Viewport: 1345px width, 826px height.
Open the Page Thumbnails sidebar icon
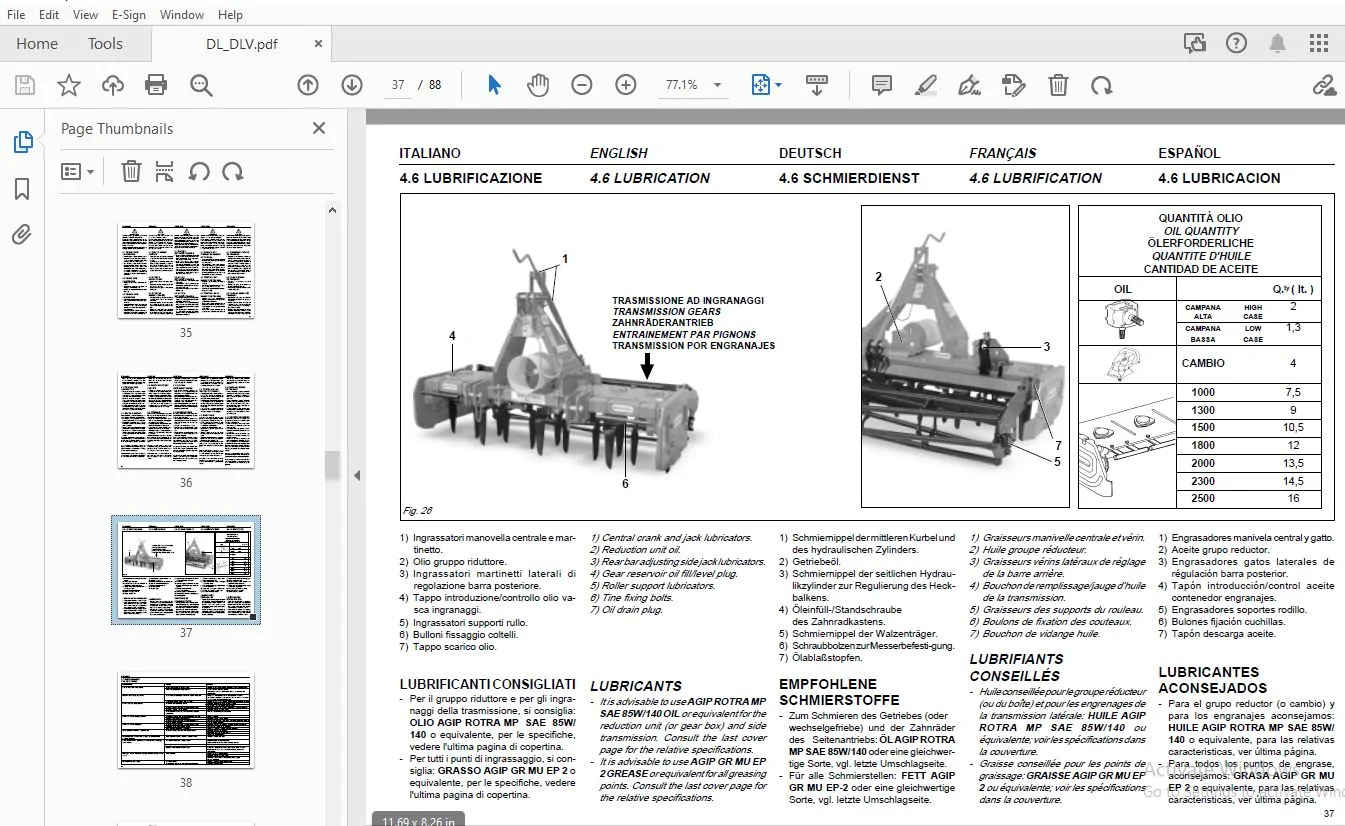tap(22, 143)
